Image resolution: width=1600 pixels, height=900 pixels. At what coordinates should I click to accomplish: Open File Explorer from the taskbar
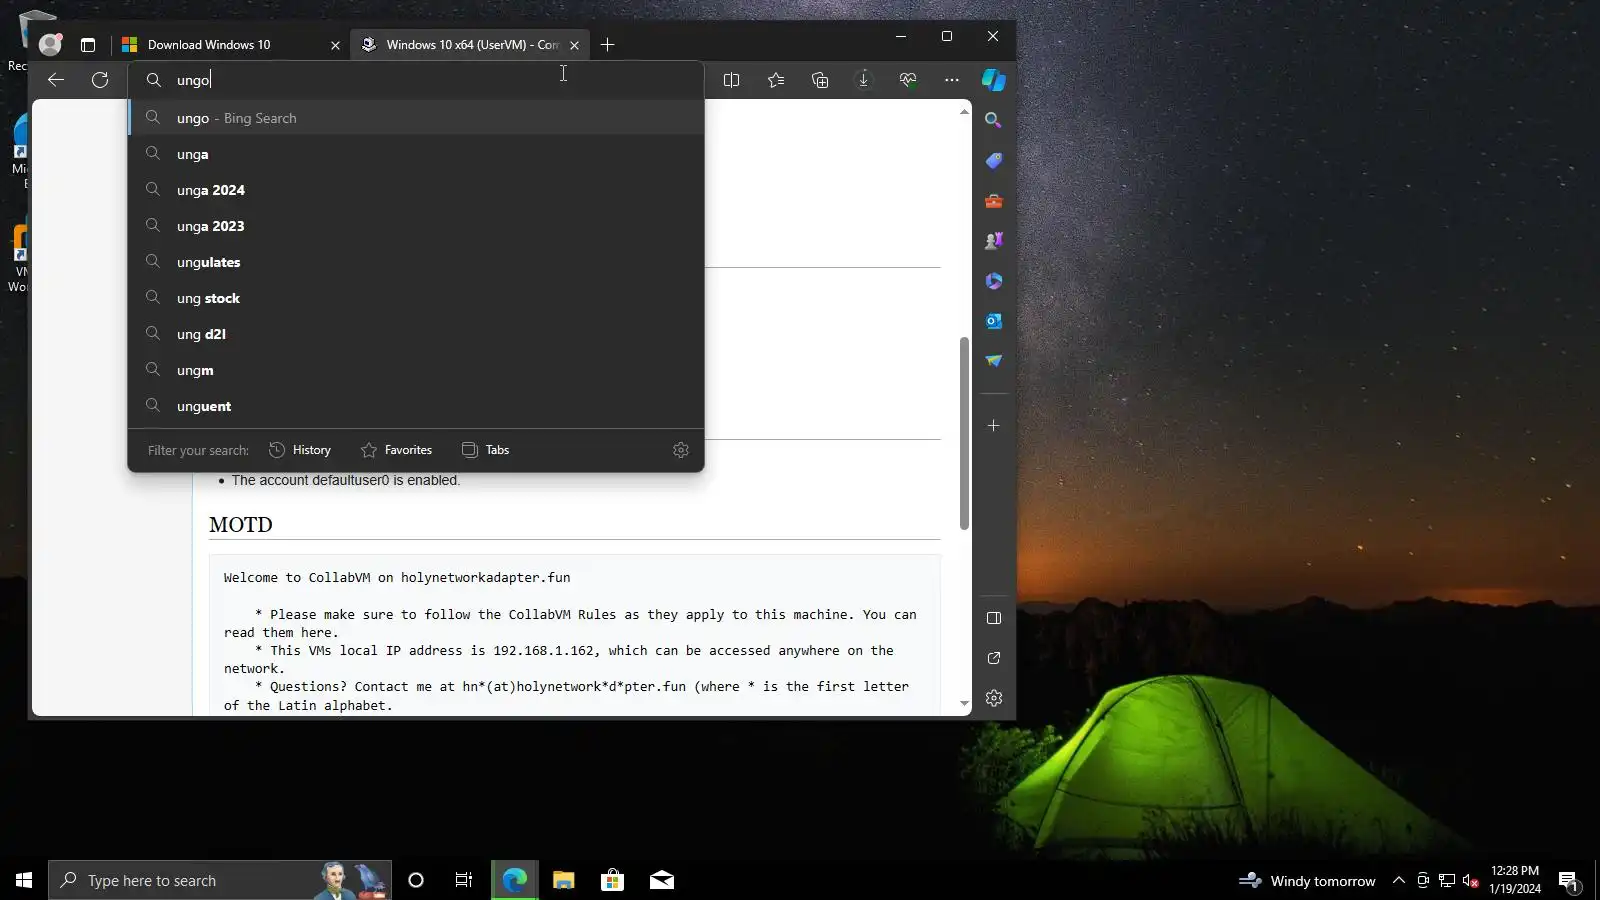pos(564,880)
